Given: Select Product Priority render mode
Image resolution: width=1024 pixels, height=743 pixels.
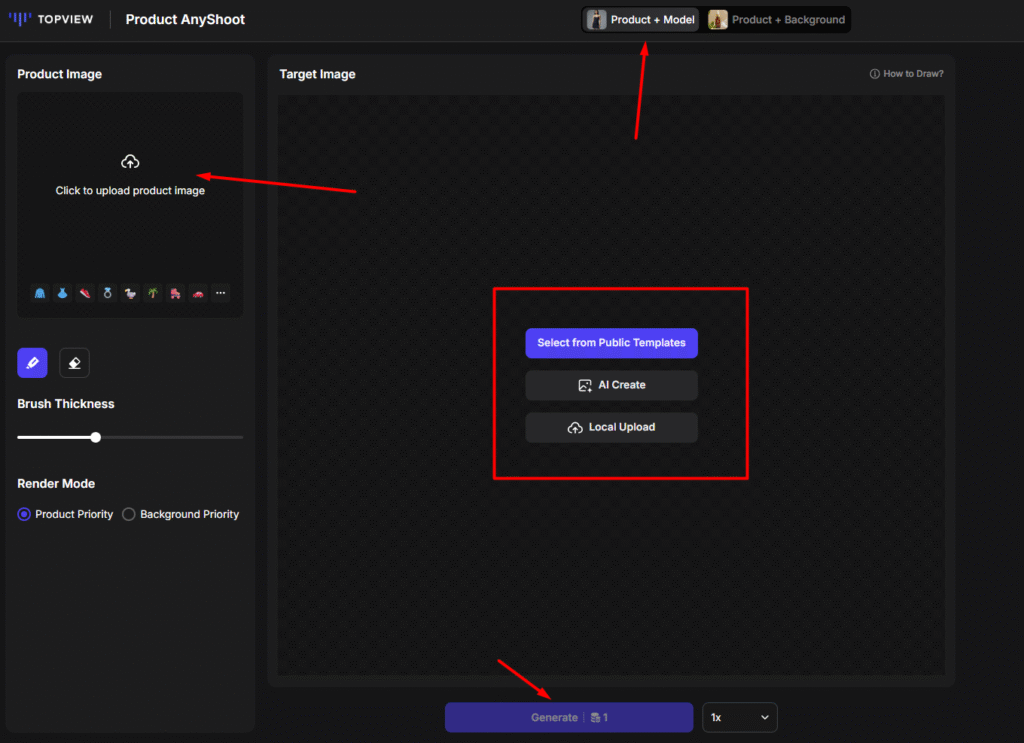Looking at the screenshot, I should tap(25, 514).
